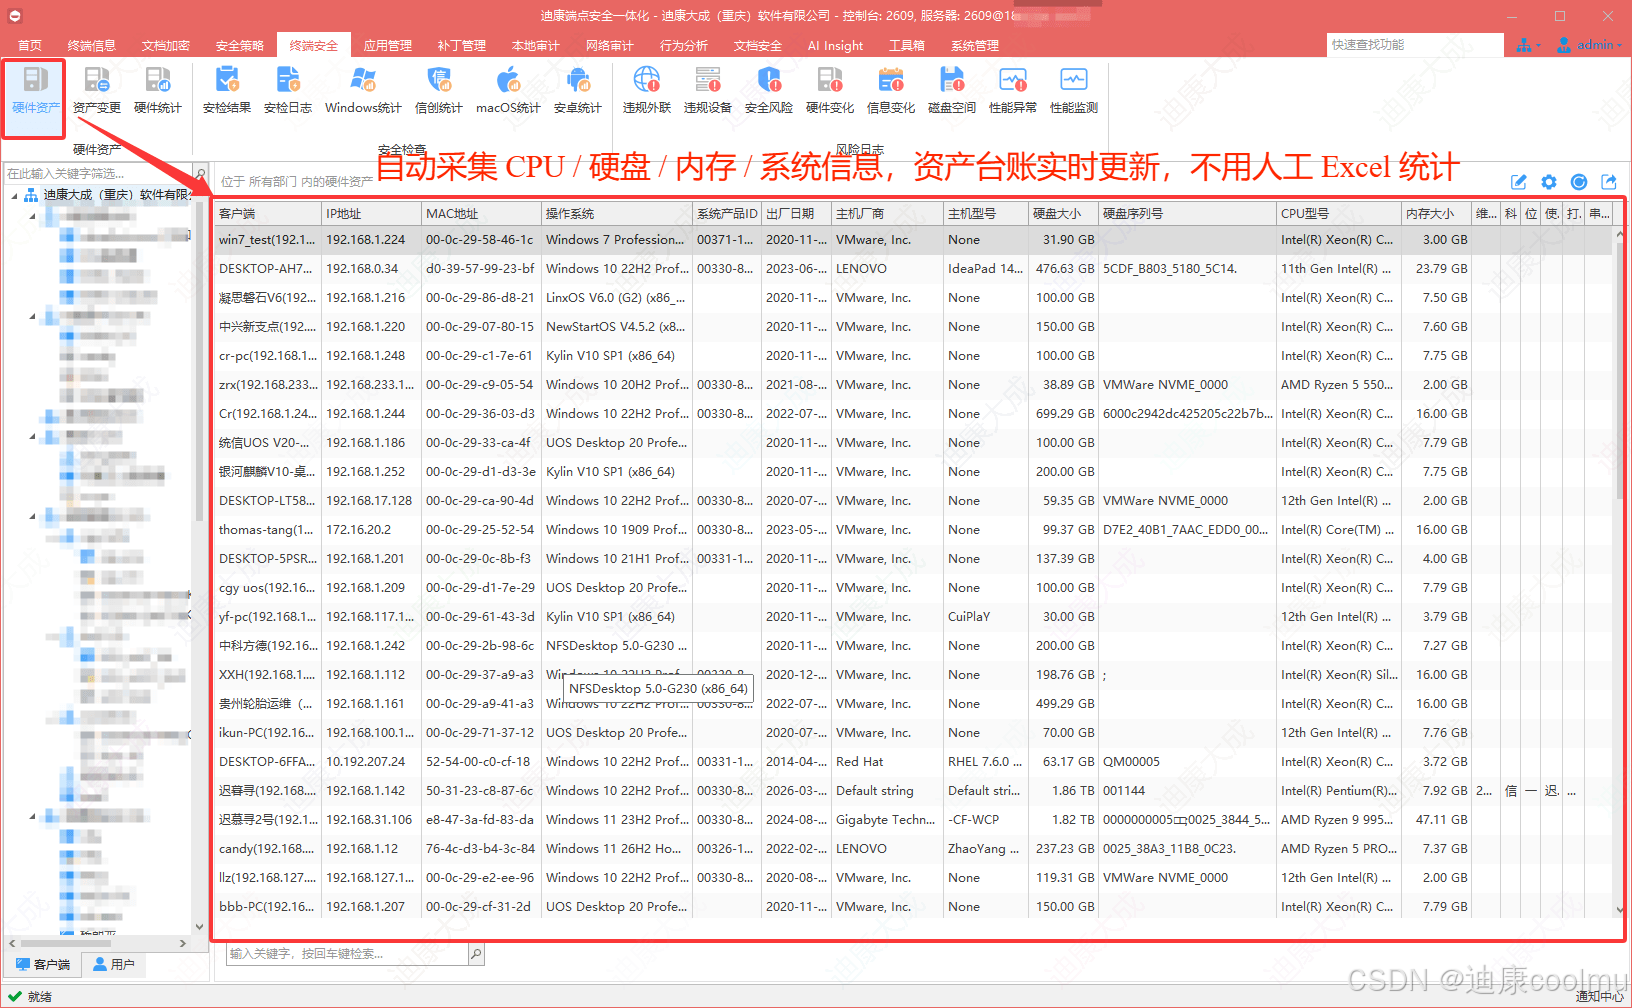Open the organization structure dropdown

(x=1528, y=45)
